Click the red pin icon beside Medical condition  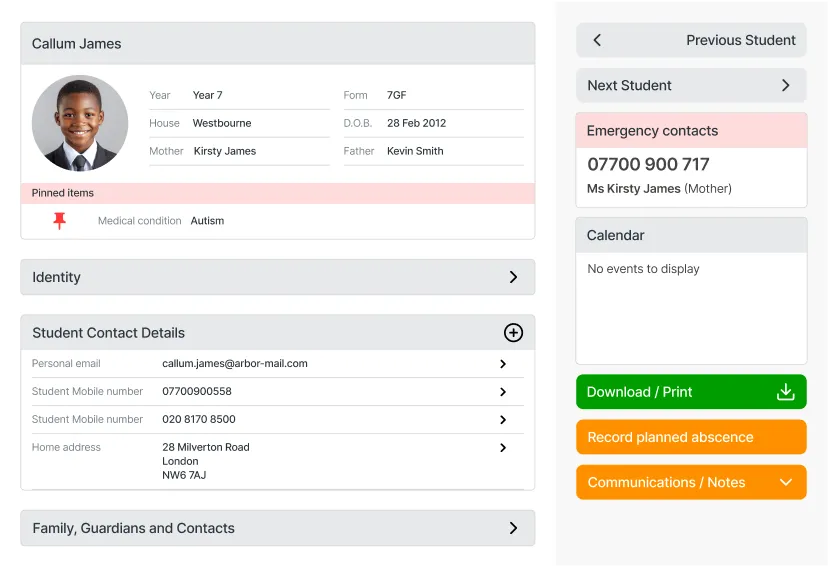pyautogui.click(x=59, y=221)
